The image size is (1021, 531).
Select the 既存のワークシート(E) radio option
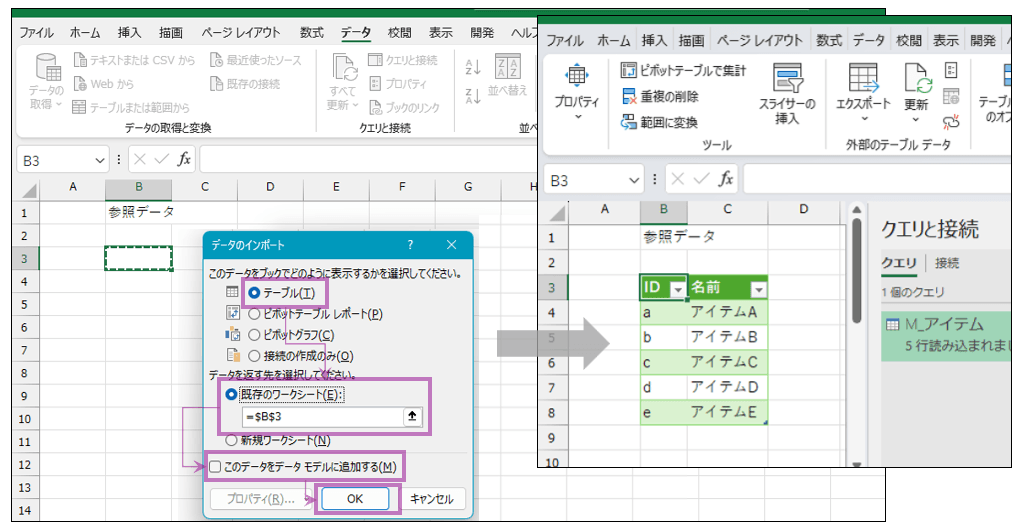(x=231, y=395)
